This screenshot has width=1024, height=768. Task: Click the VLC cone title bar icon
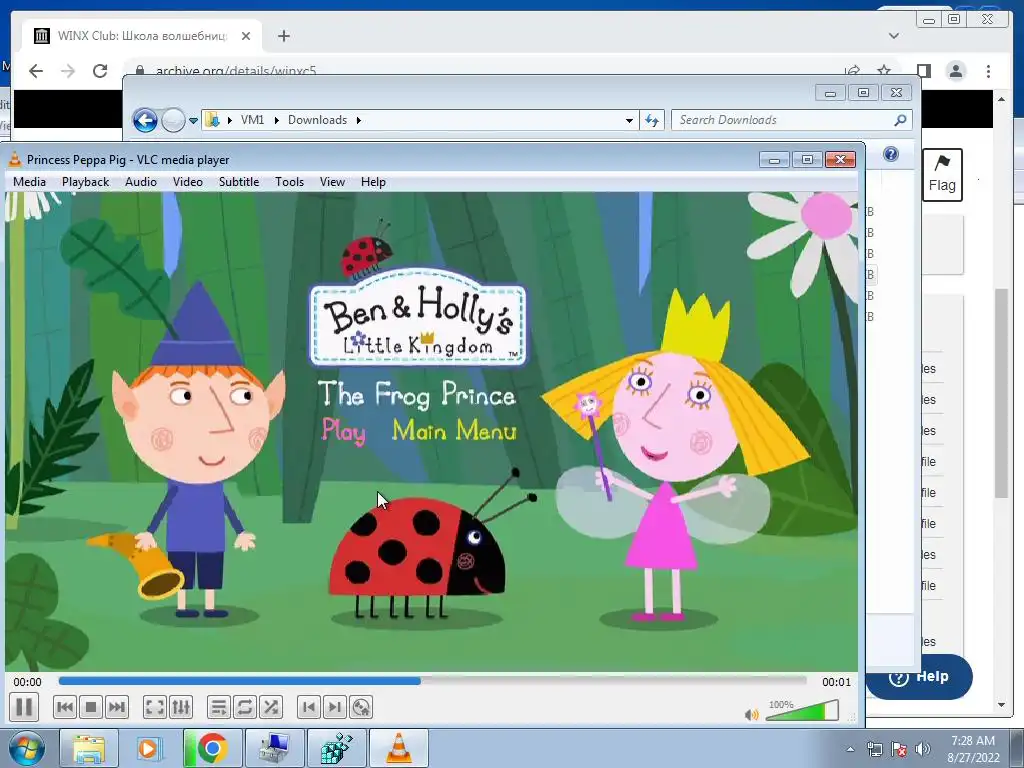click(x=14, y=159)
